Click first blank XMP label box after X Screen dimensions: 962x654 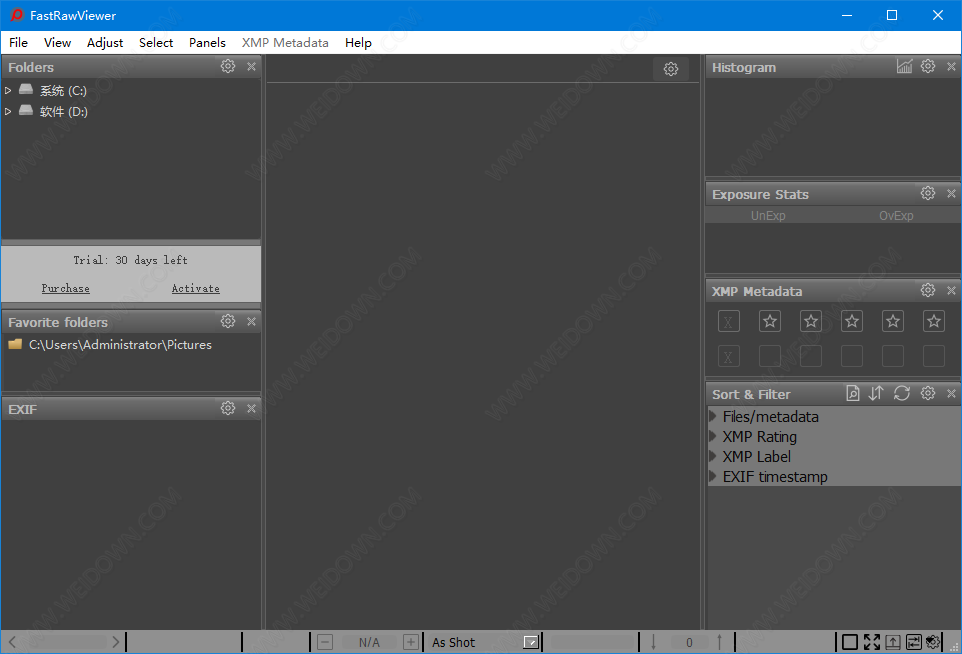[769, 356]
